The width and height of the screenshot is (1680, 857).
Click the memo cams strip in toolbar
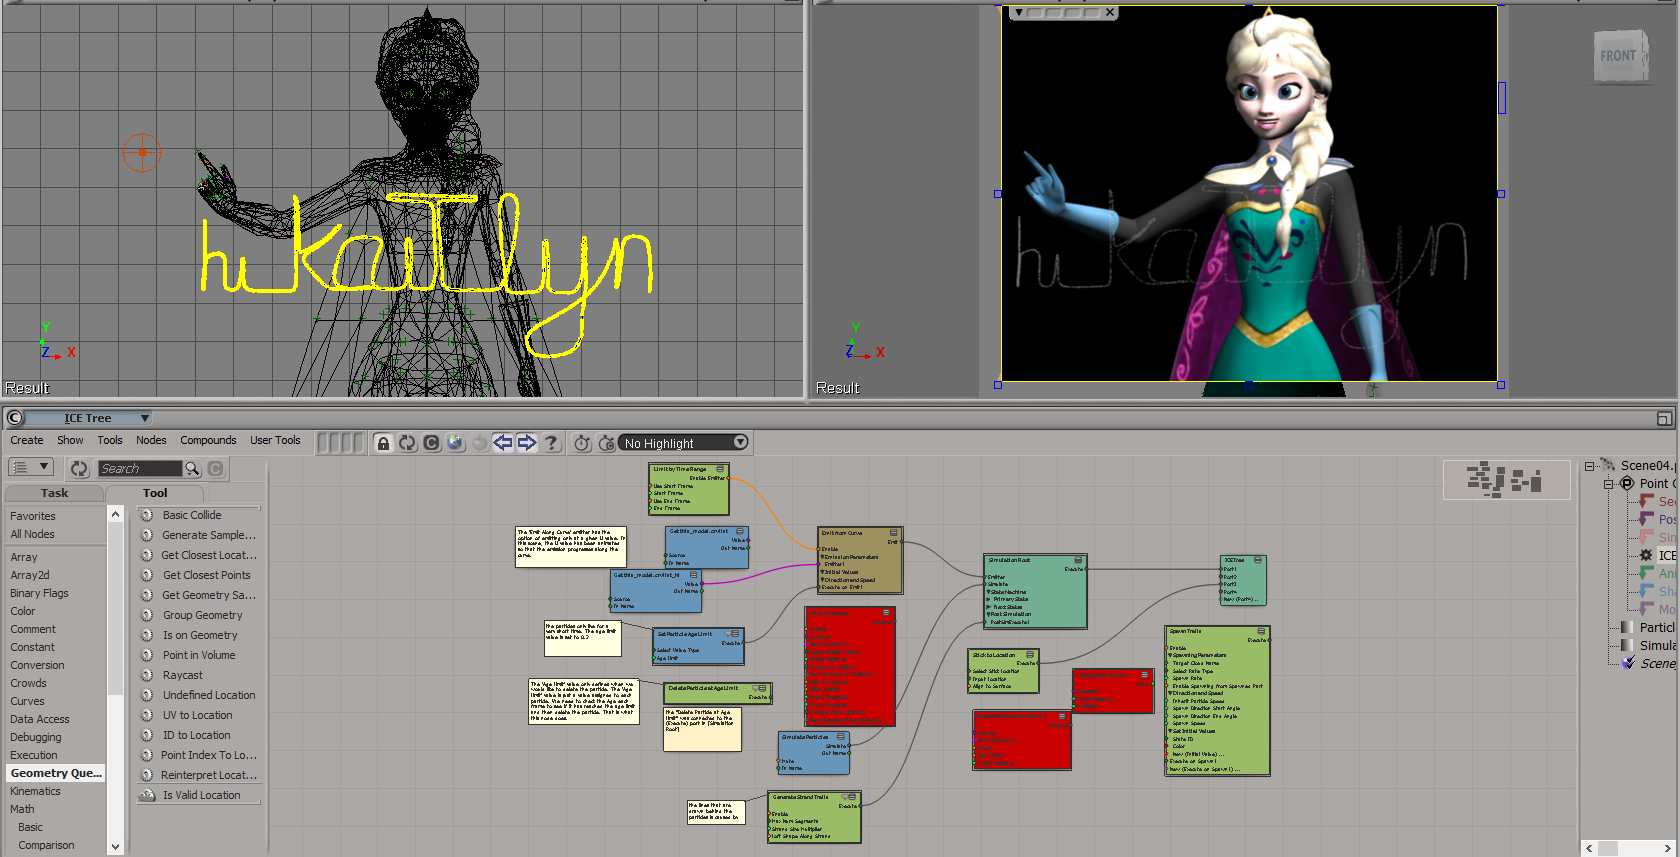point(340,443)
